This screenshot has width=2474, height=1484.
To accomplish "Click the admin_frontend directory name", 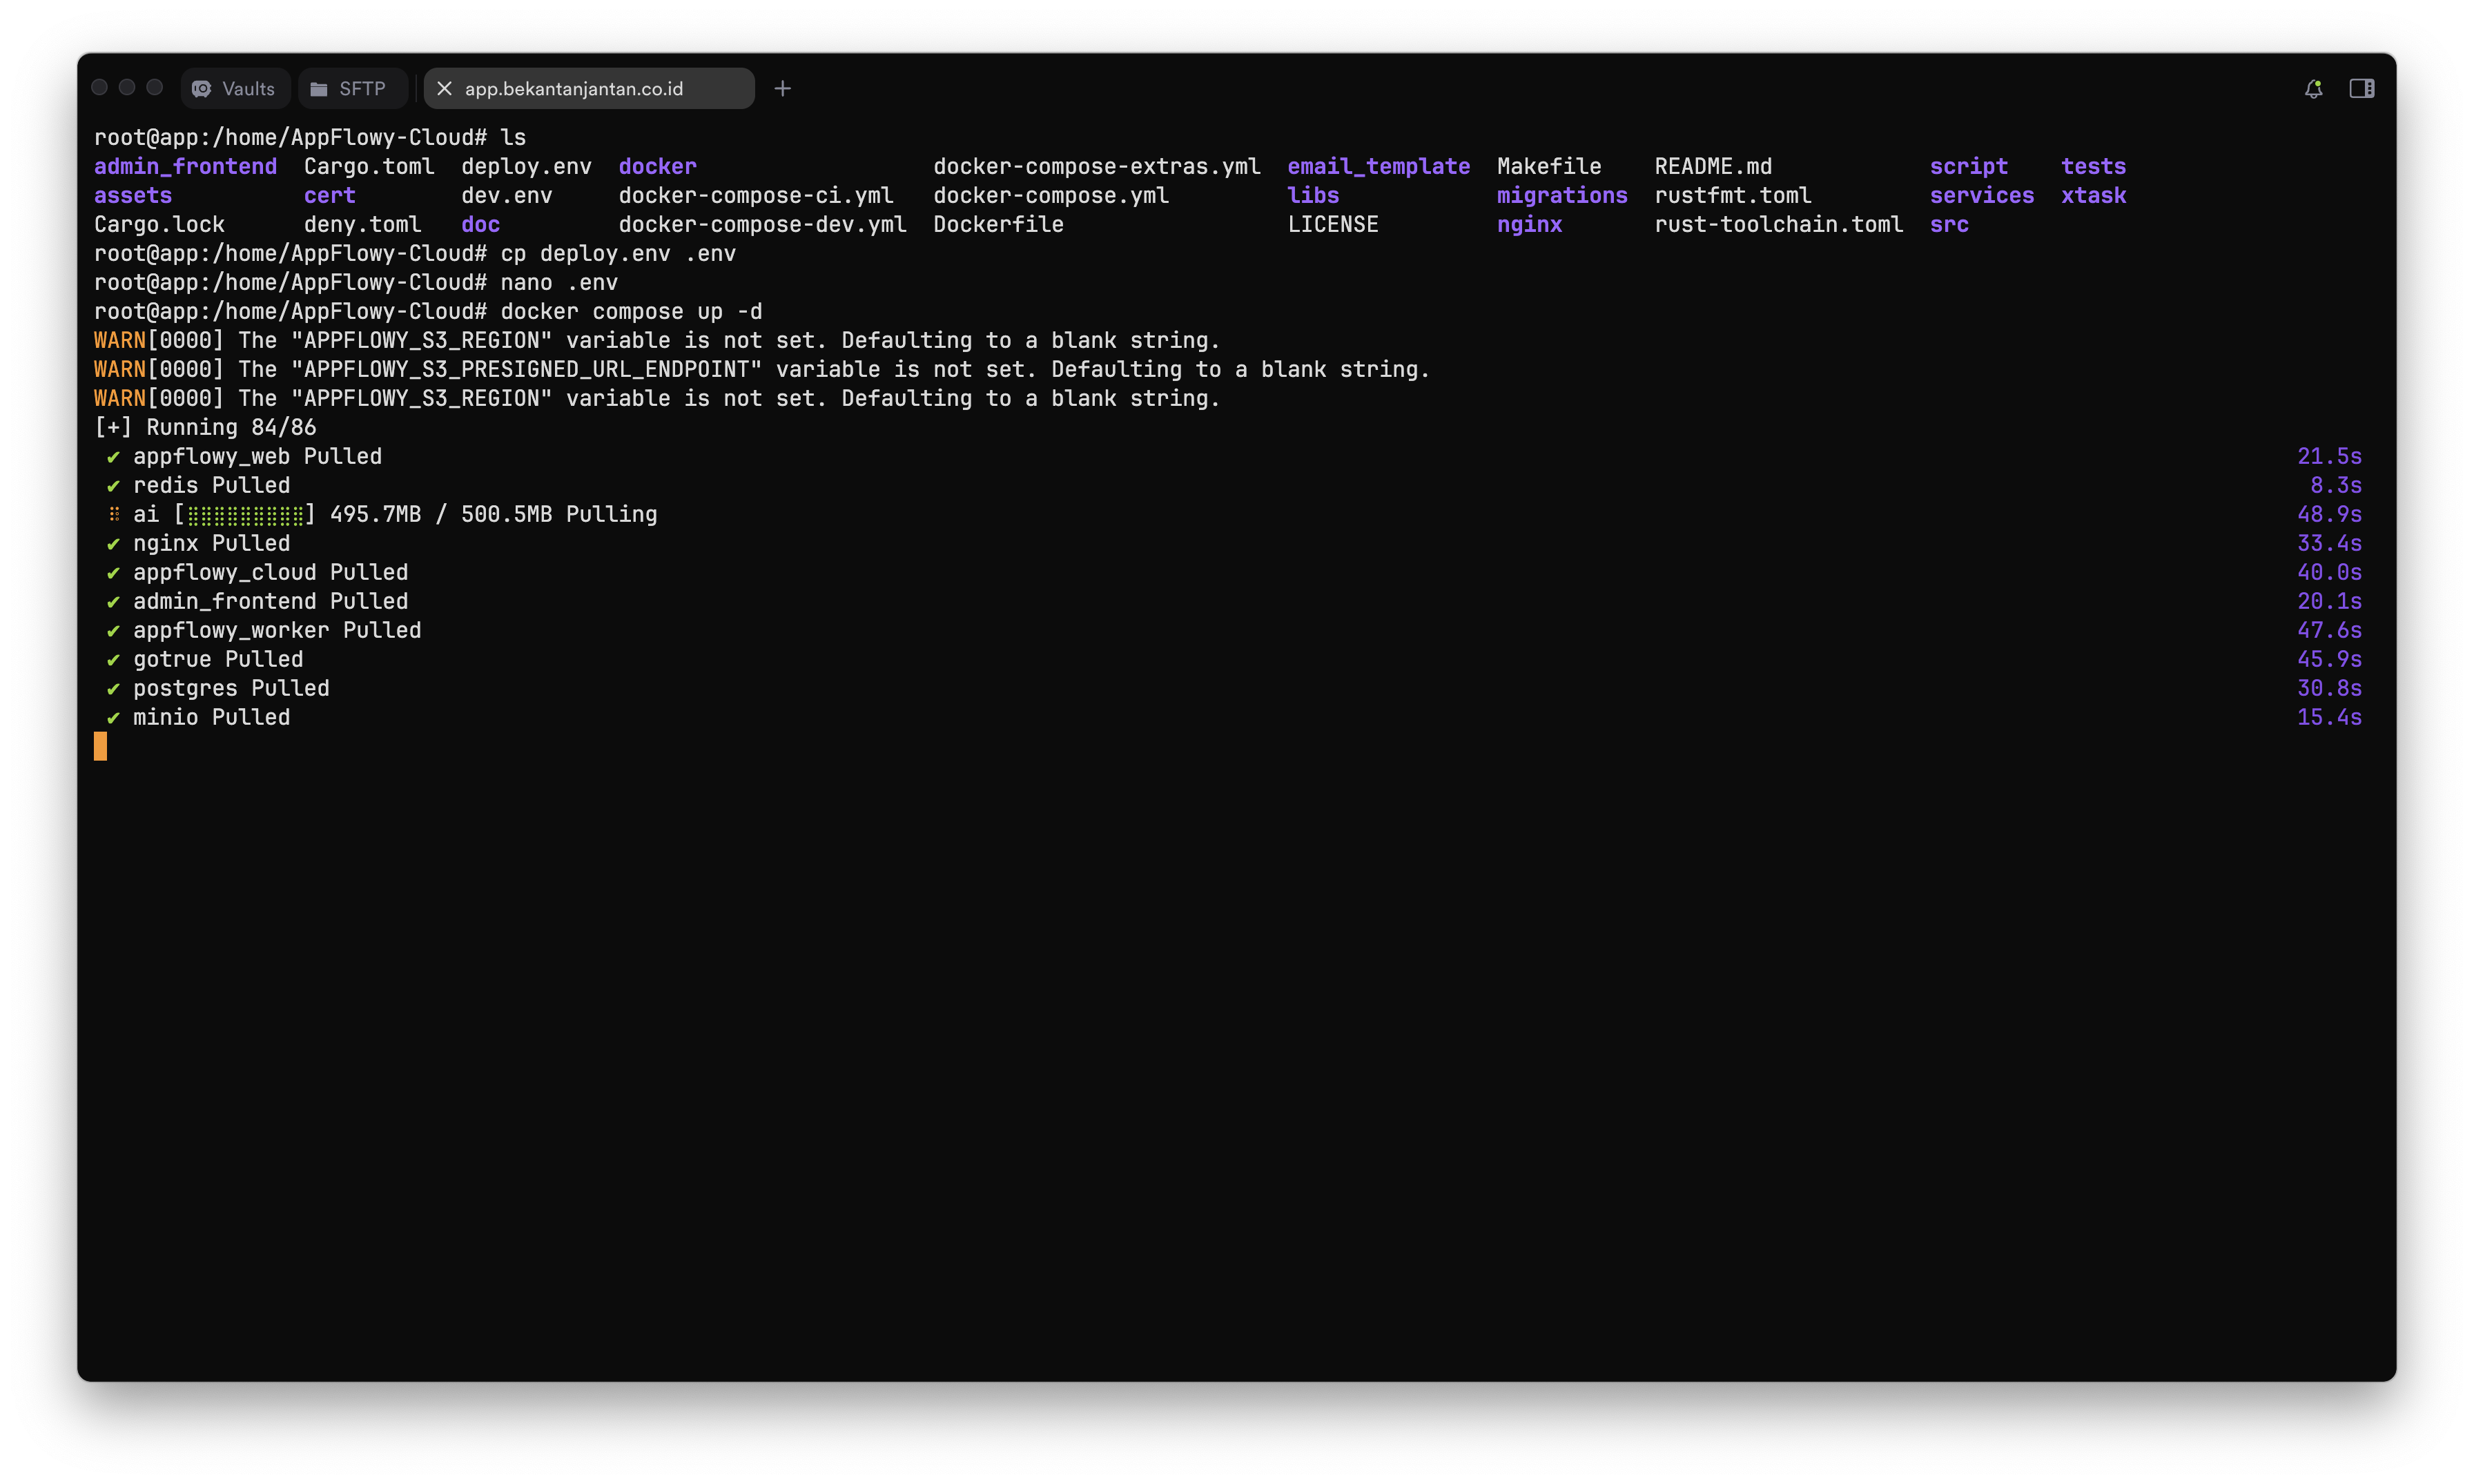I will coord(186,166).
